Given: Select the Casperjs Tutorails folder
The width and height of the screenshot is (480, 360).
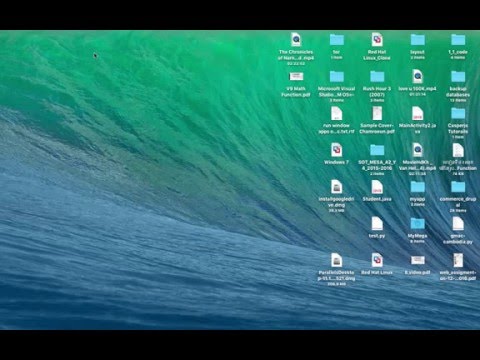Looking at the screenshot, I should 458,114.
